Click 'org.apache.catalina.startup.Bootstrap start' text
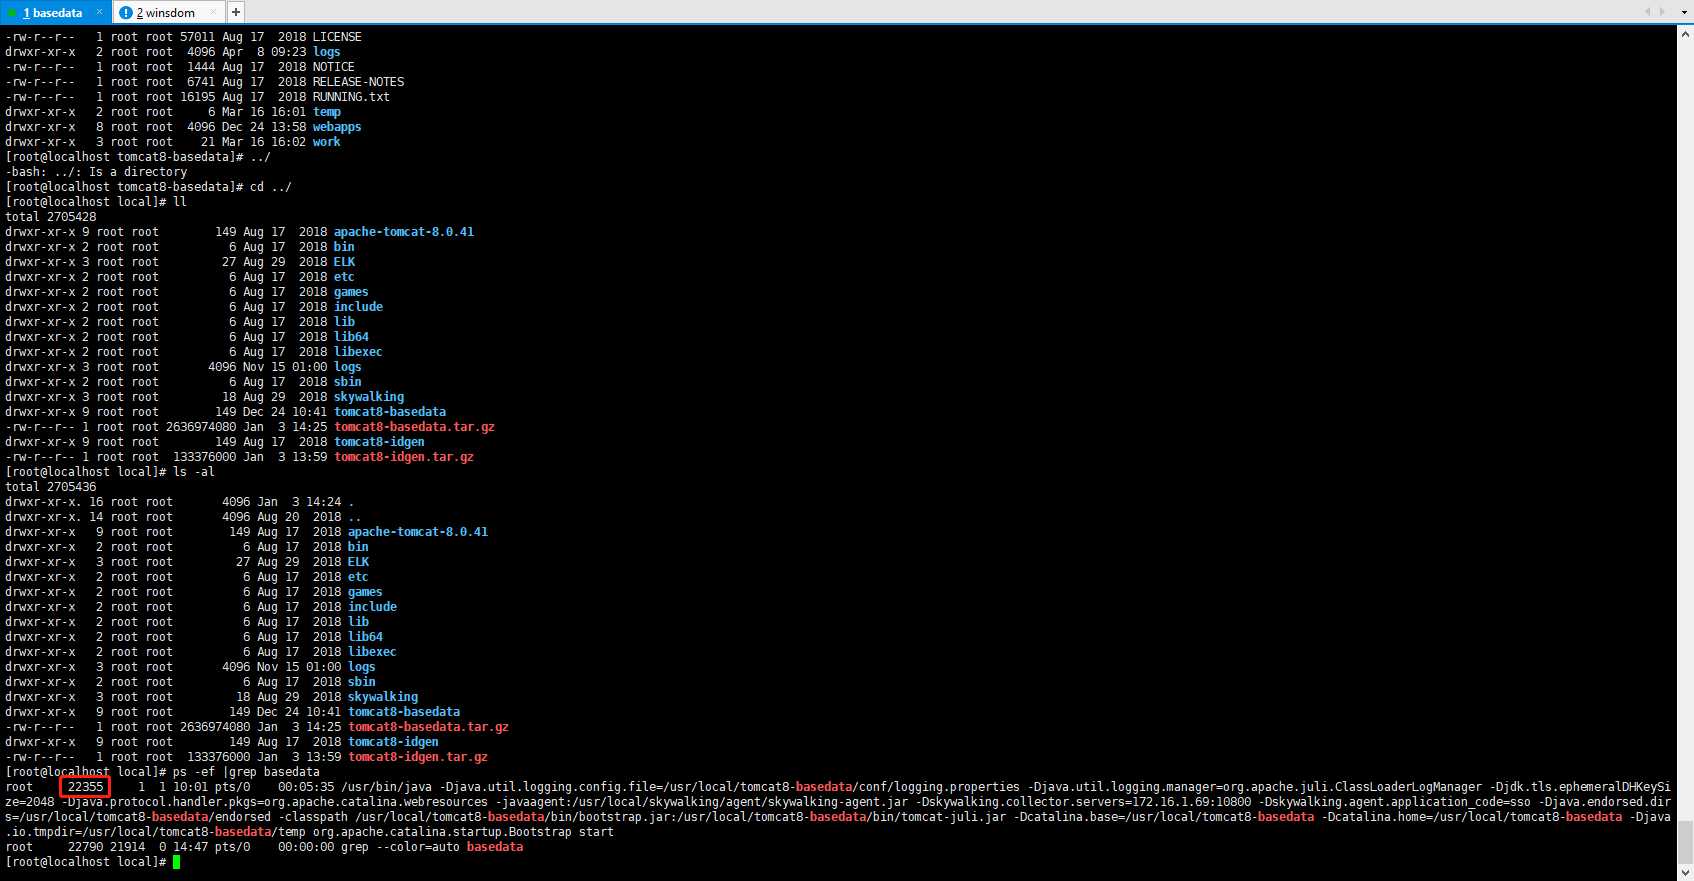This screenshot has height=881, width=1694. pyautogui.click(x=463, y=832)
